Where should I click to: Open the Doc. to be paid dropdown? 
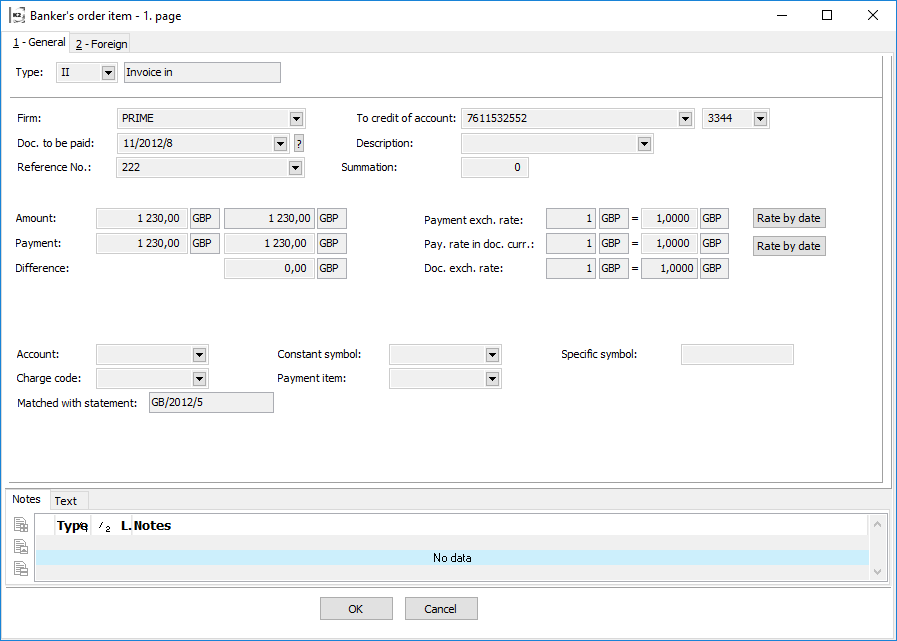(280, 144)
